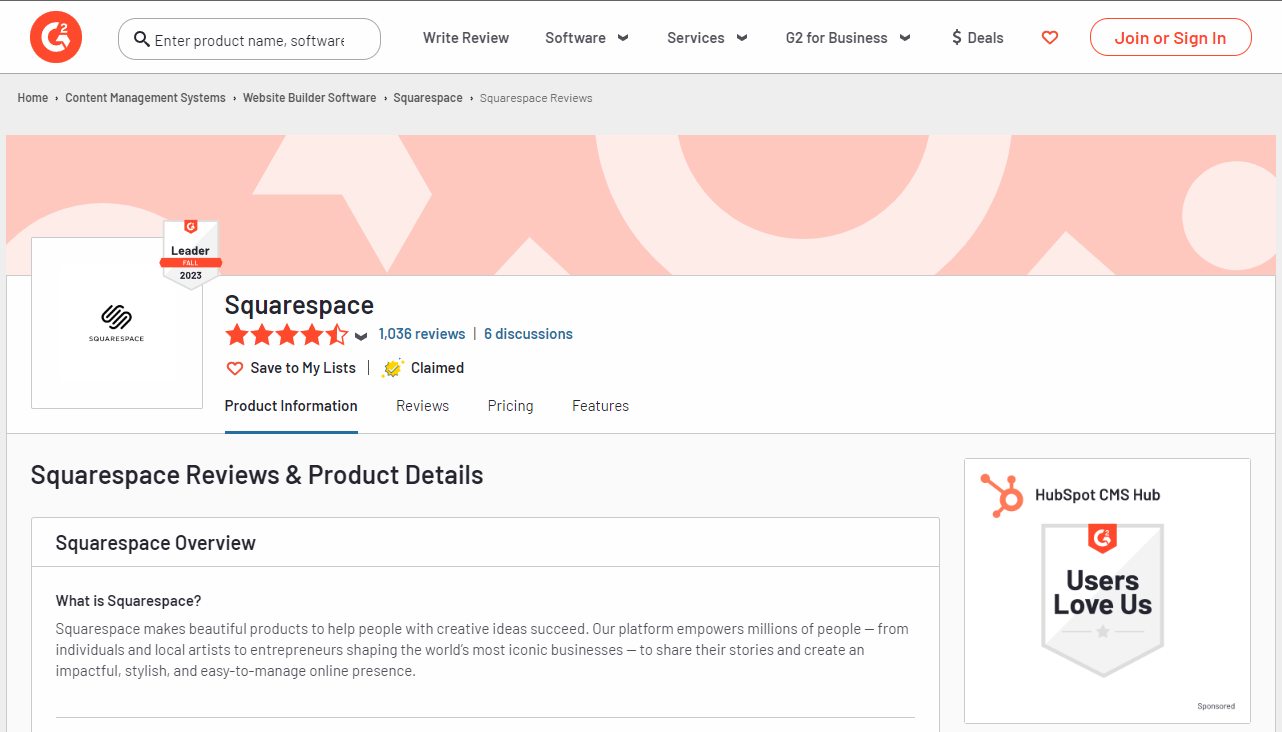The height and width of the screenshot is (732, 1282).
Task: Open the G2 for Business menu label
Action: (x=837, y=38)
